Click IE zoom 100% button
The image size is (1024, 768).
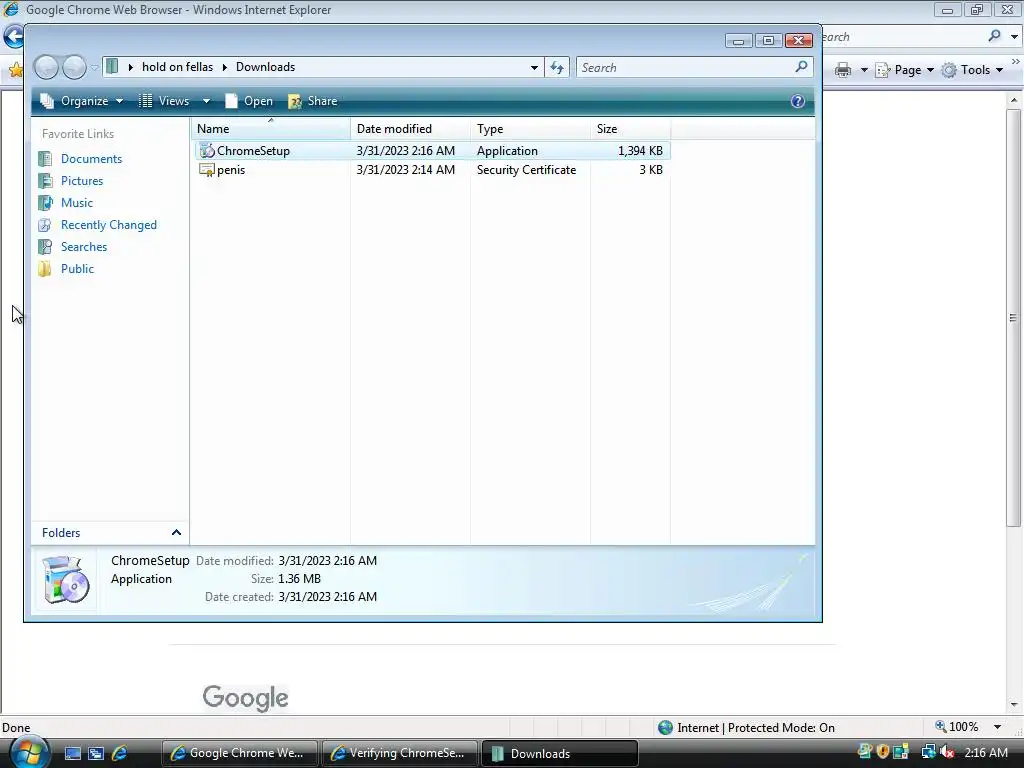pyautogui.click(x=957, y=727)
